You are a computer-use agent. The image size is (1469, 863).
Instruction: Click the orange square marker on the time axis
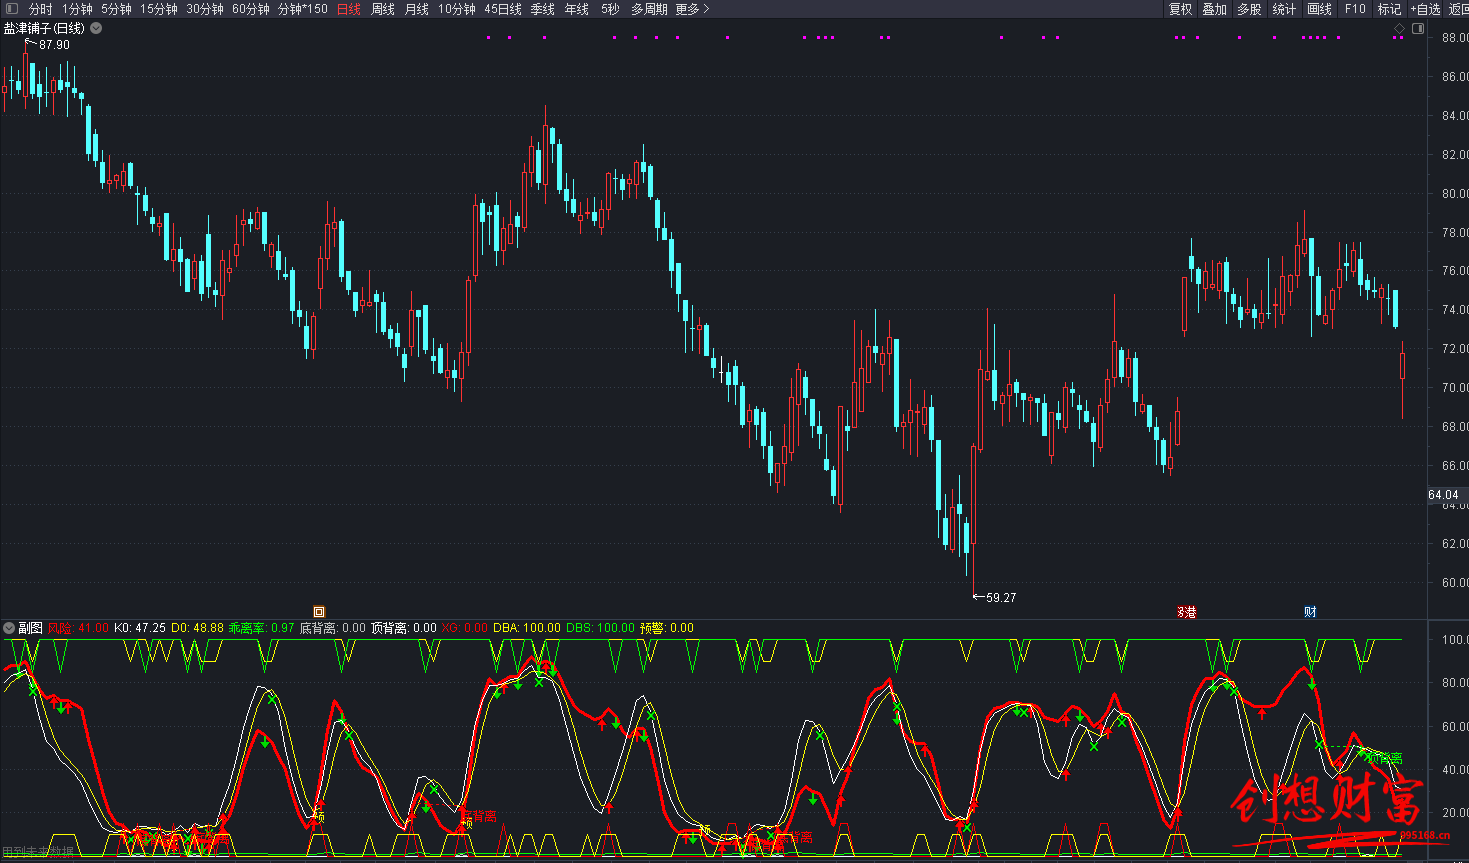pos(319,612)
